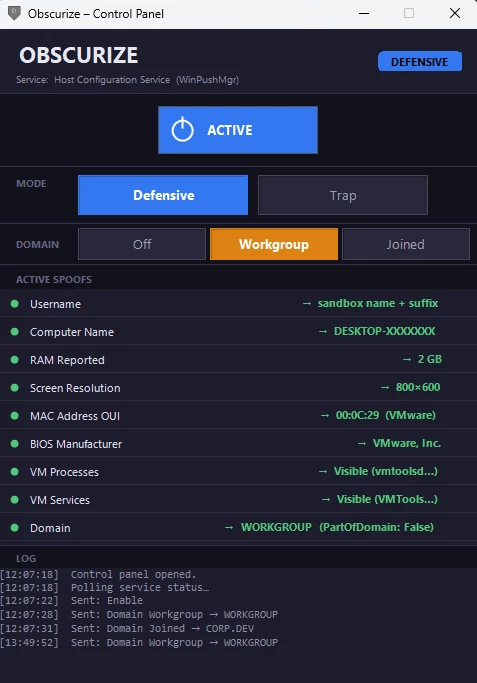The image size is (477, 683).
Task: Click the '00:0C:29 (VMware)' value
Action: [x=386, y=415]
